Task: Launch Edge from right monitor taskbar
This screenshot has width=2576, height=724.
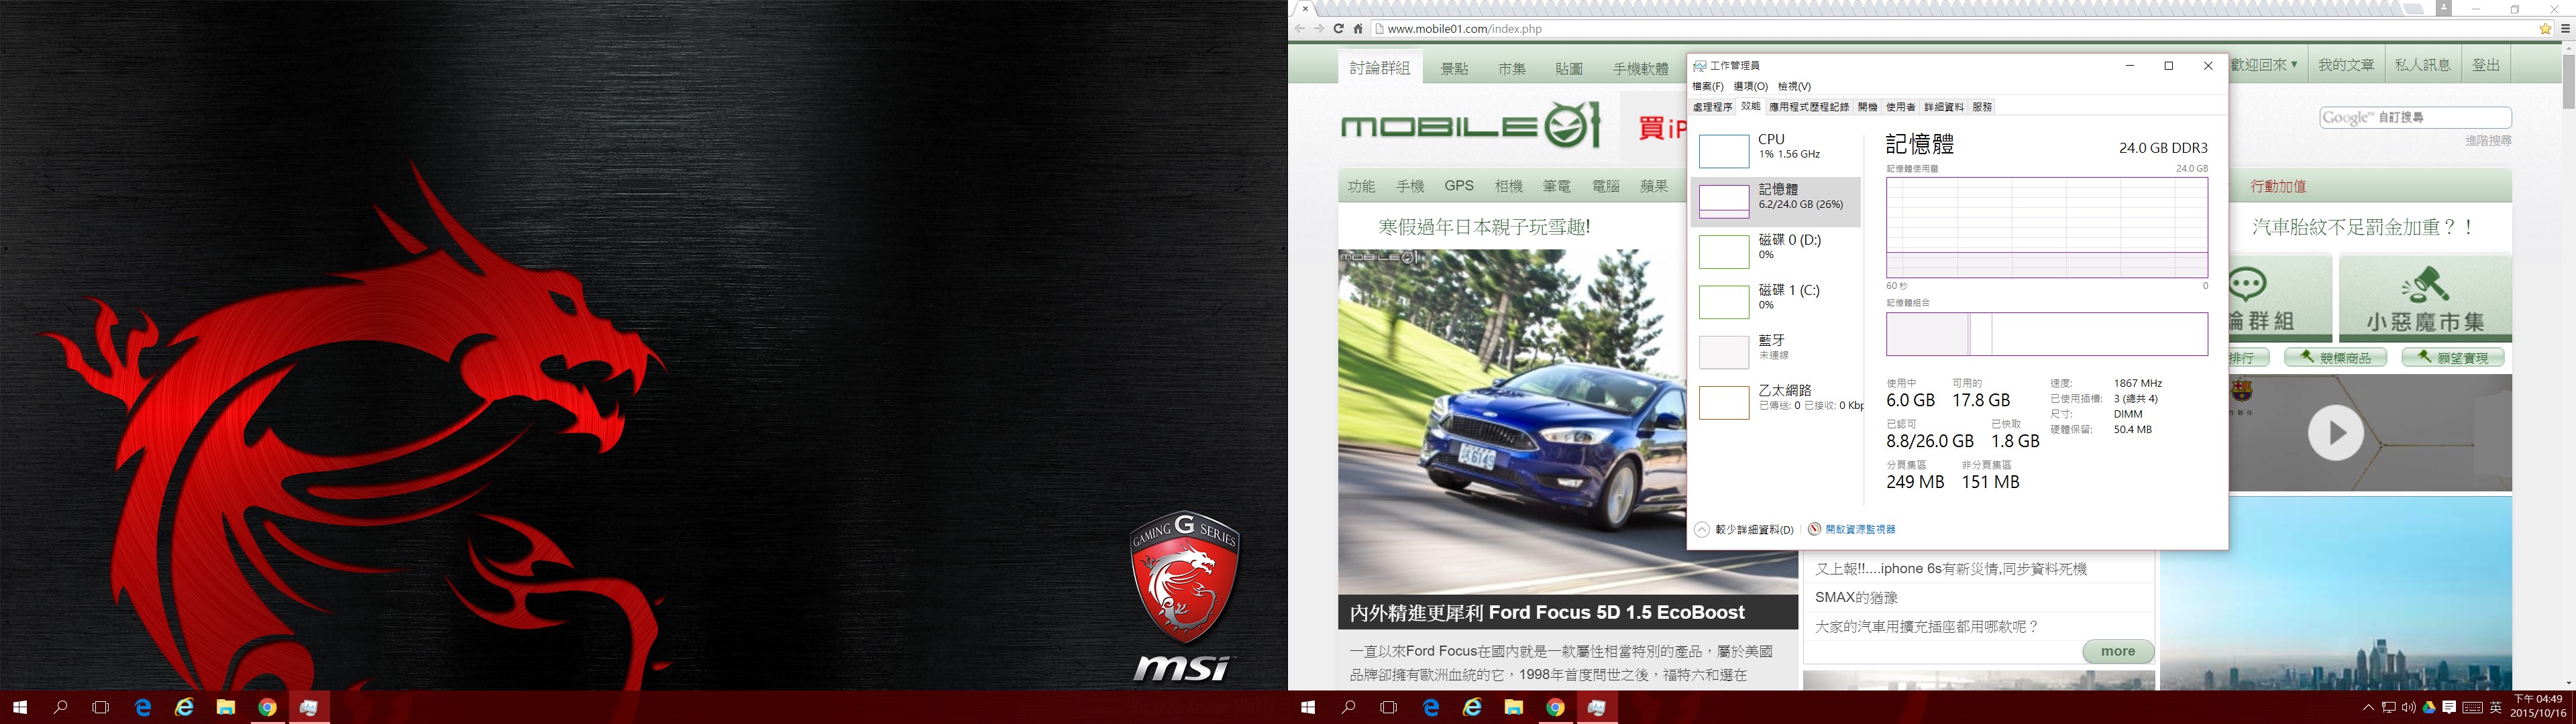Action: coord(1431,707)
